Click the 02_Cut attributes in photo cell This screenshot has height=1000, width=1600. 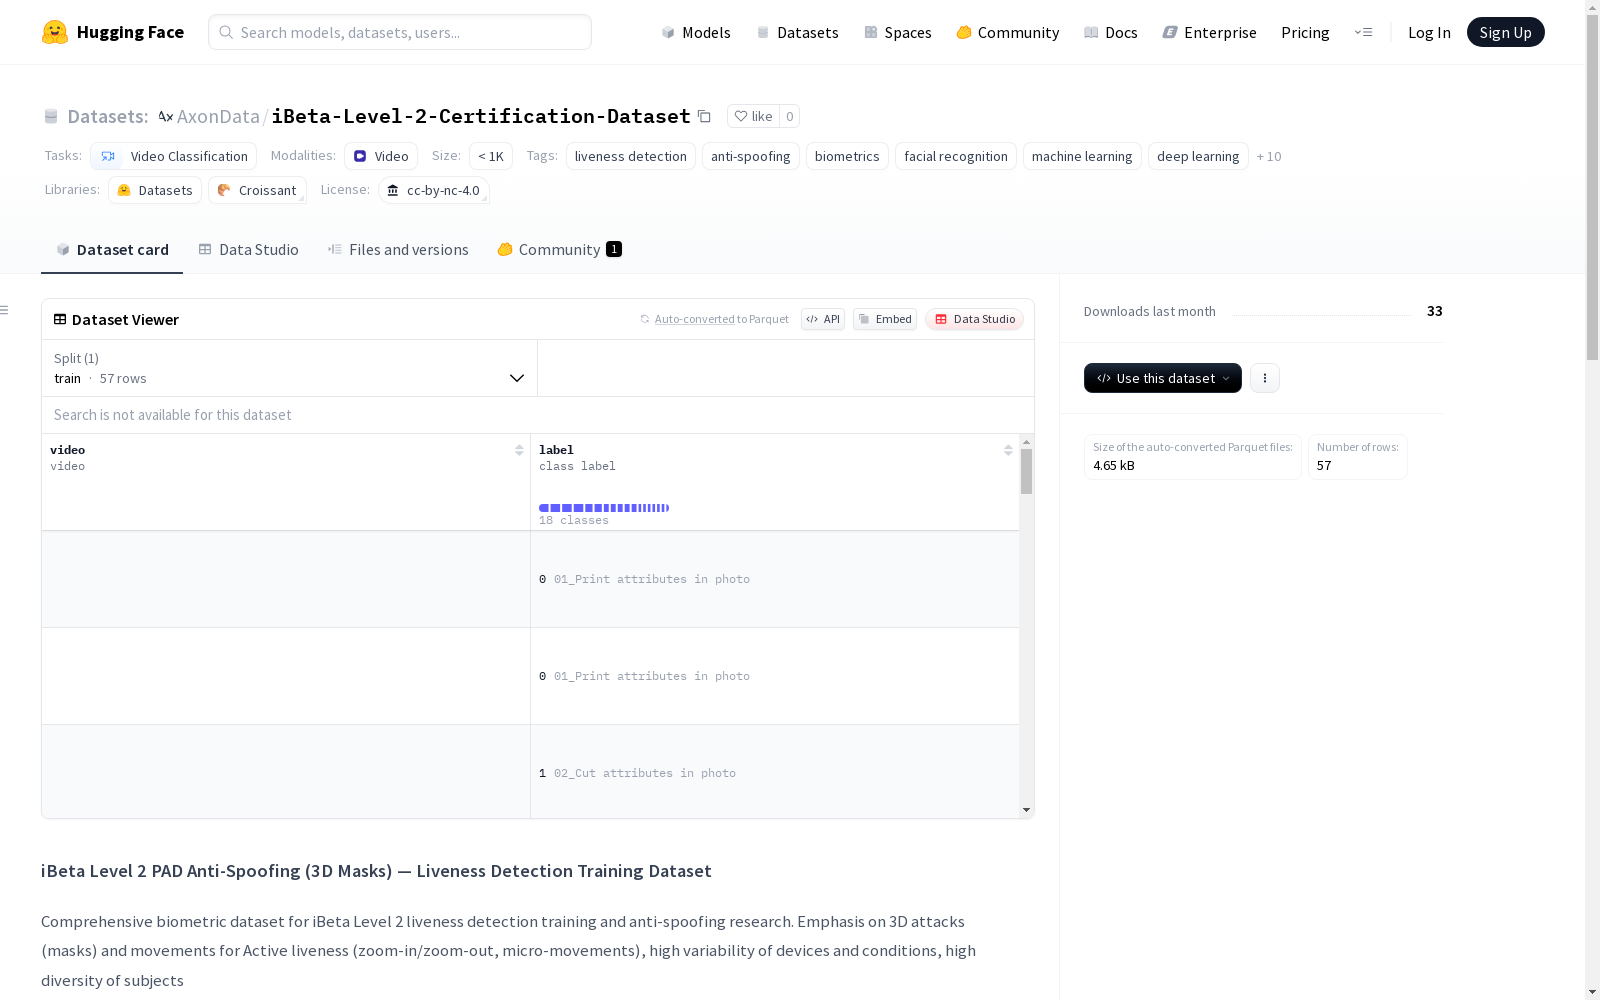click(x=775, y=773)
